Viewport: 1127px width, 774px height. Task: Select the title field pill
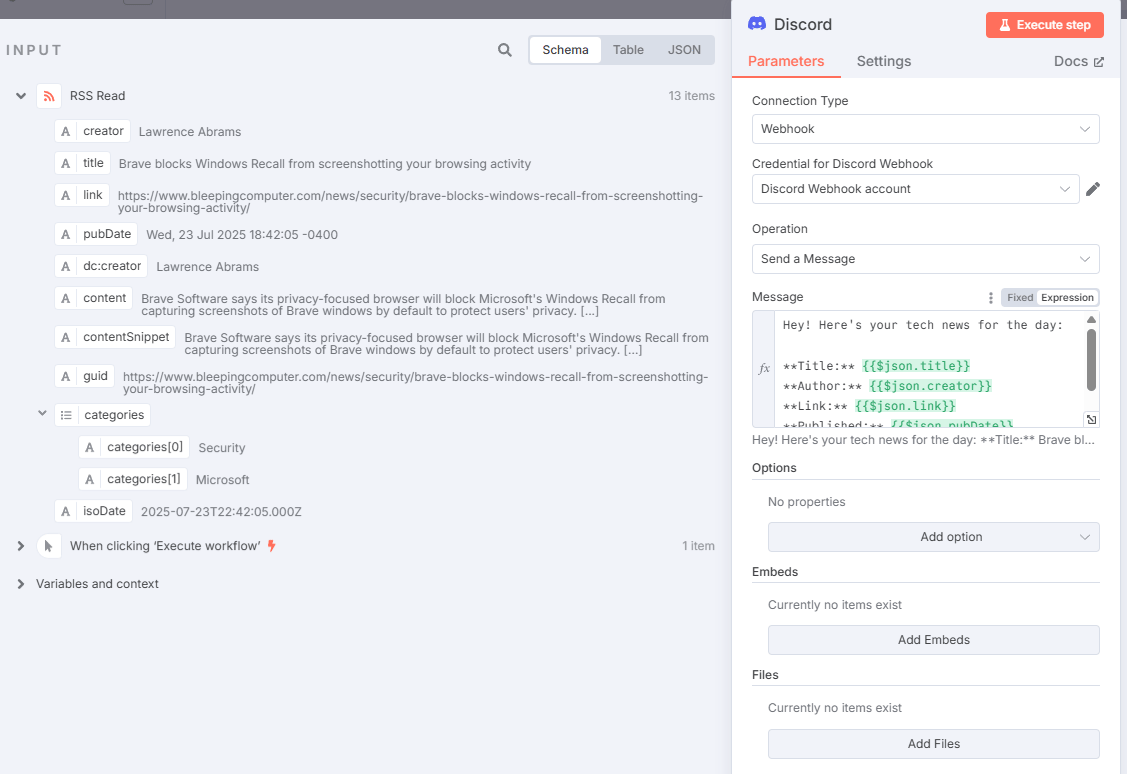coord(83,163)
